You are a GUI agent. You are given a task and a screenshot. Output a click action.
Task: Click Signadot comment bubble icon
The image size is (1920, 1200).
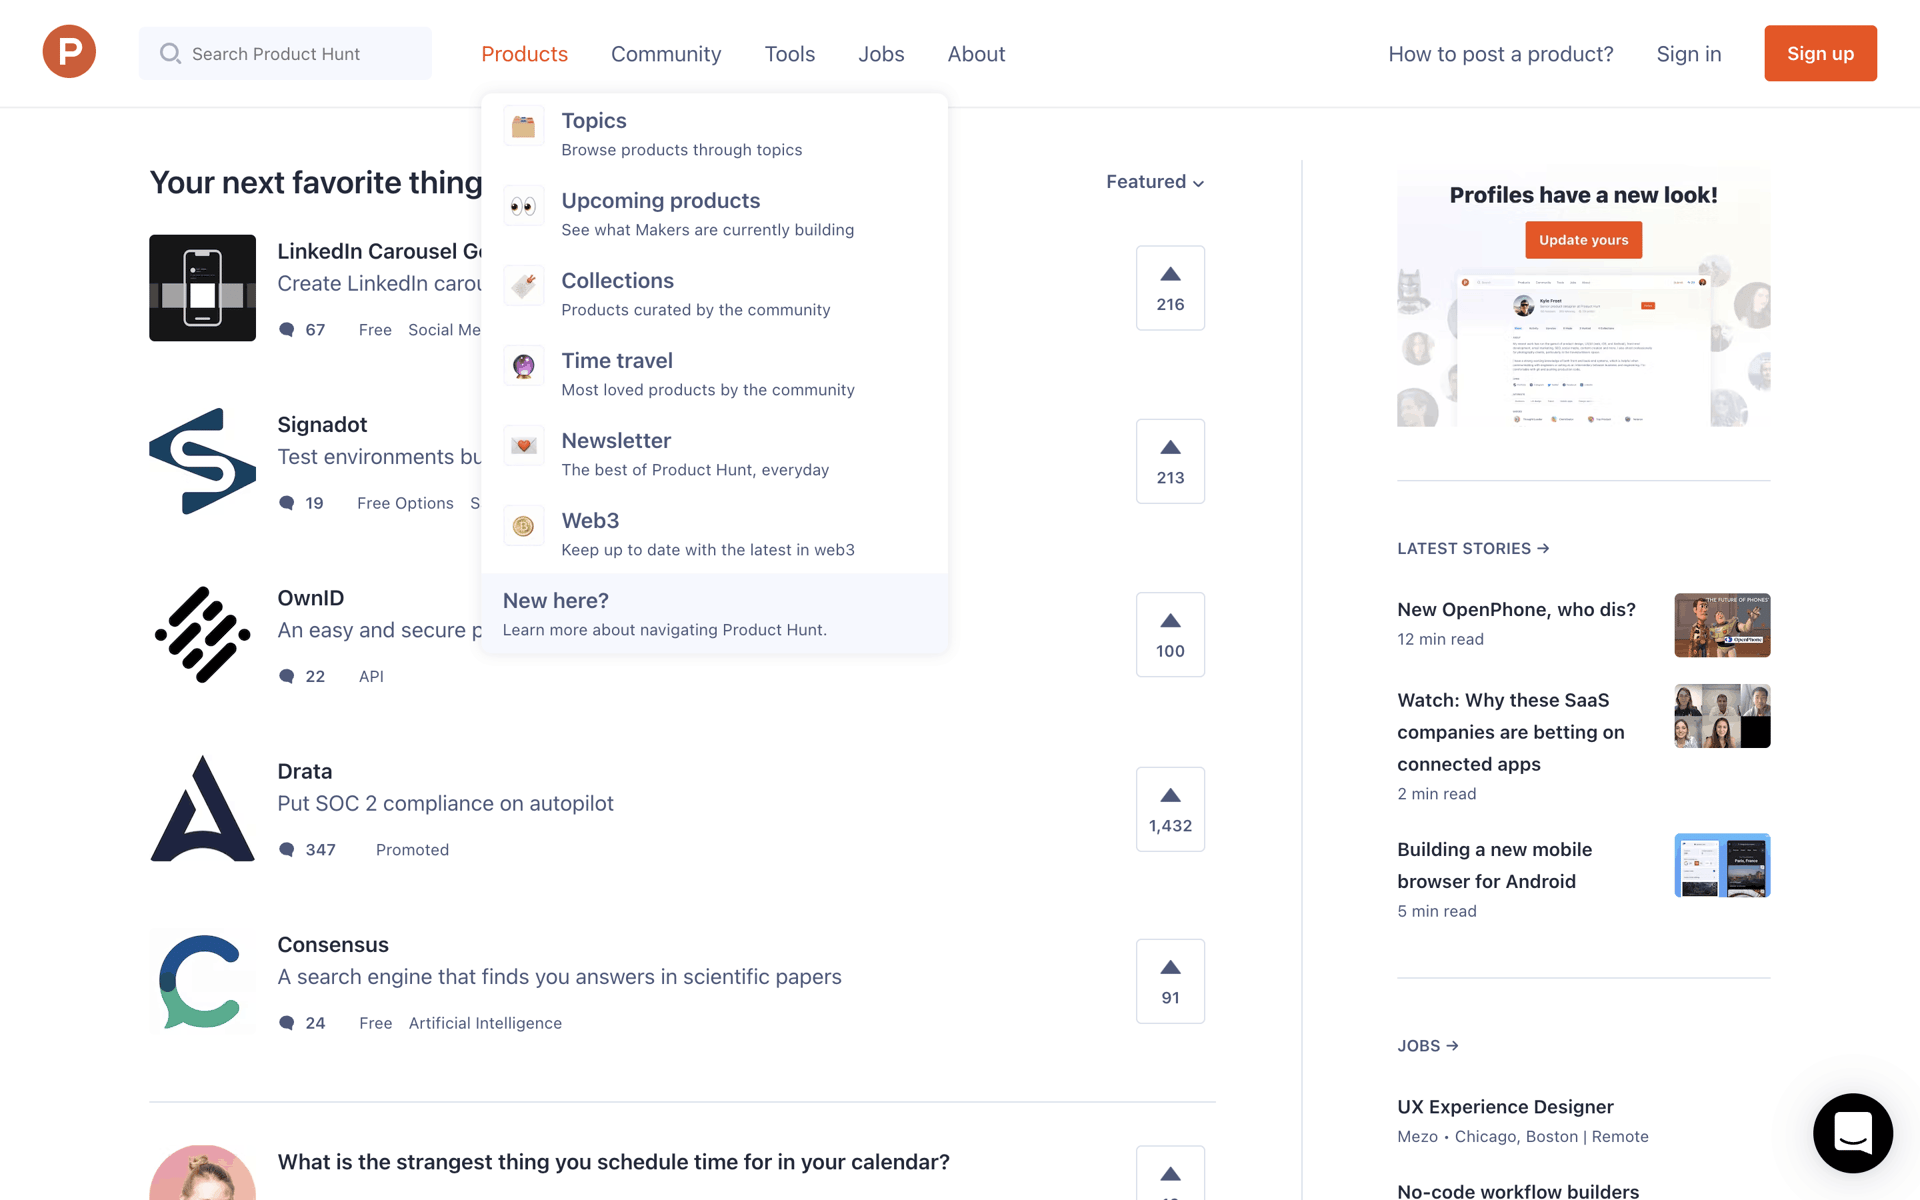coord(287,503)
